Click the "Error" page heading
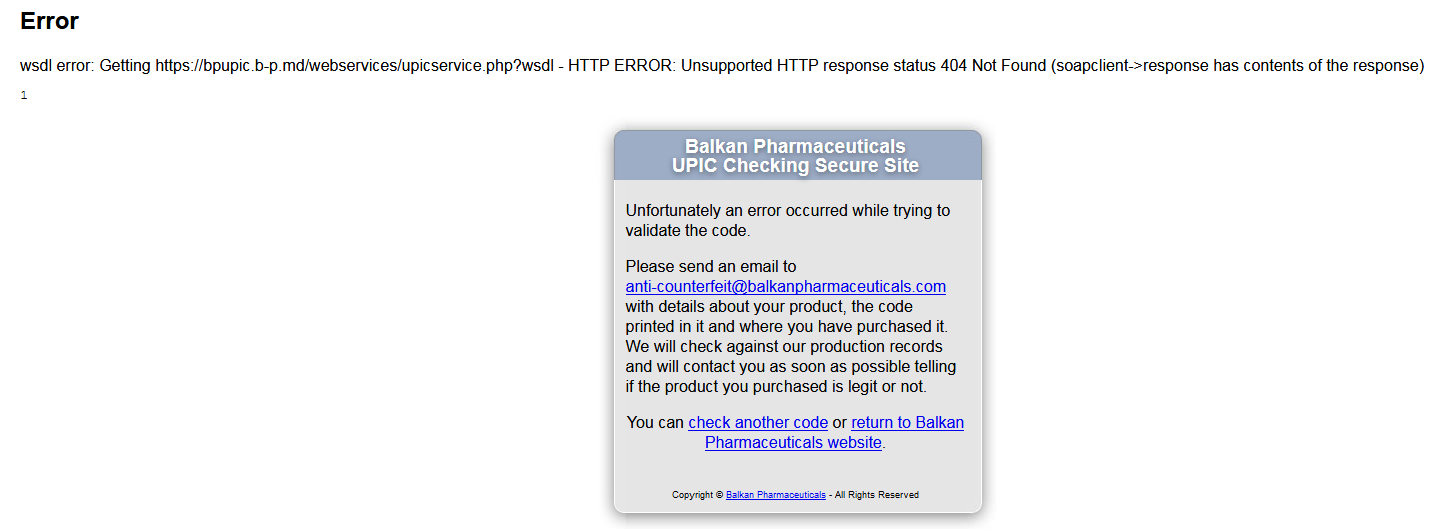 [49, 21]
